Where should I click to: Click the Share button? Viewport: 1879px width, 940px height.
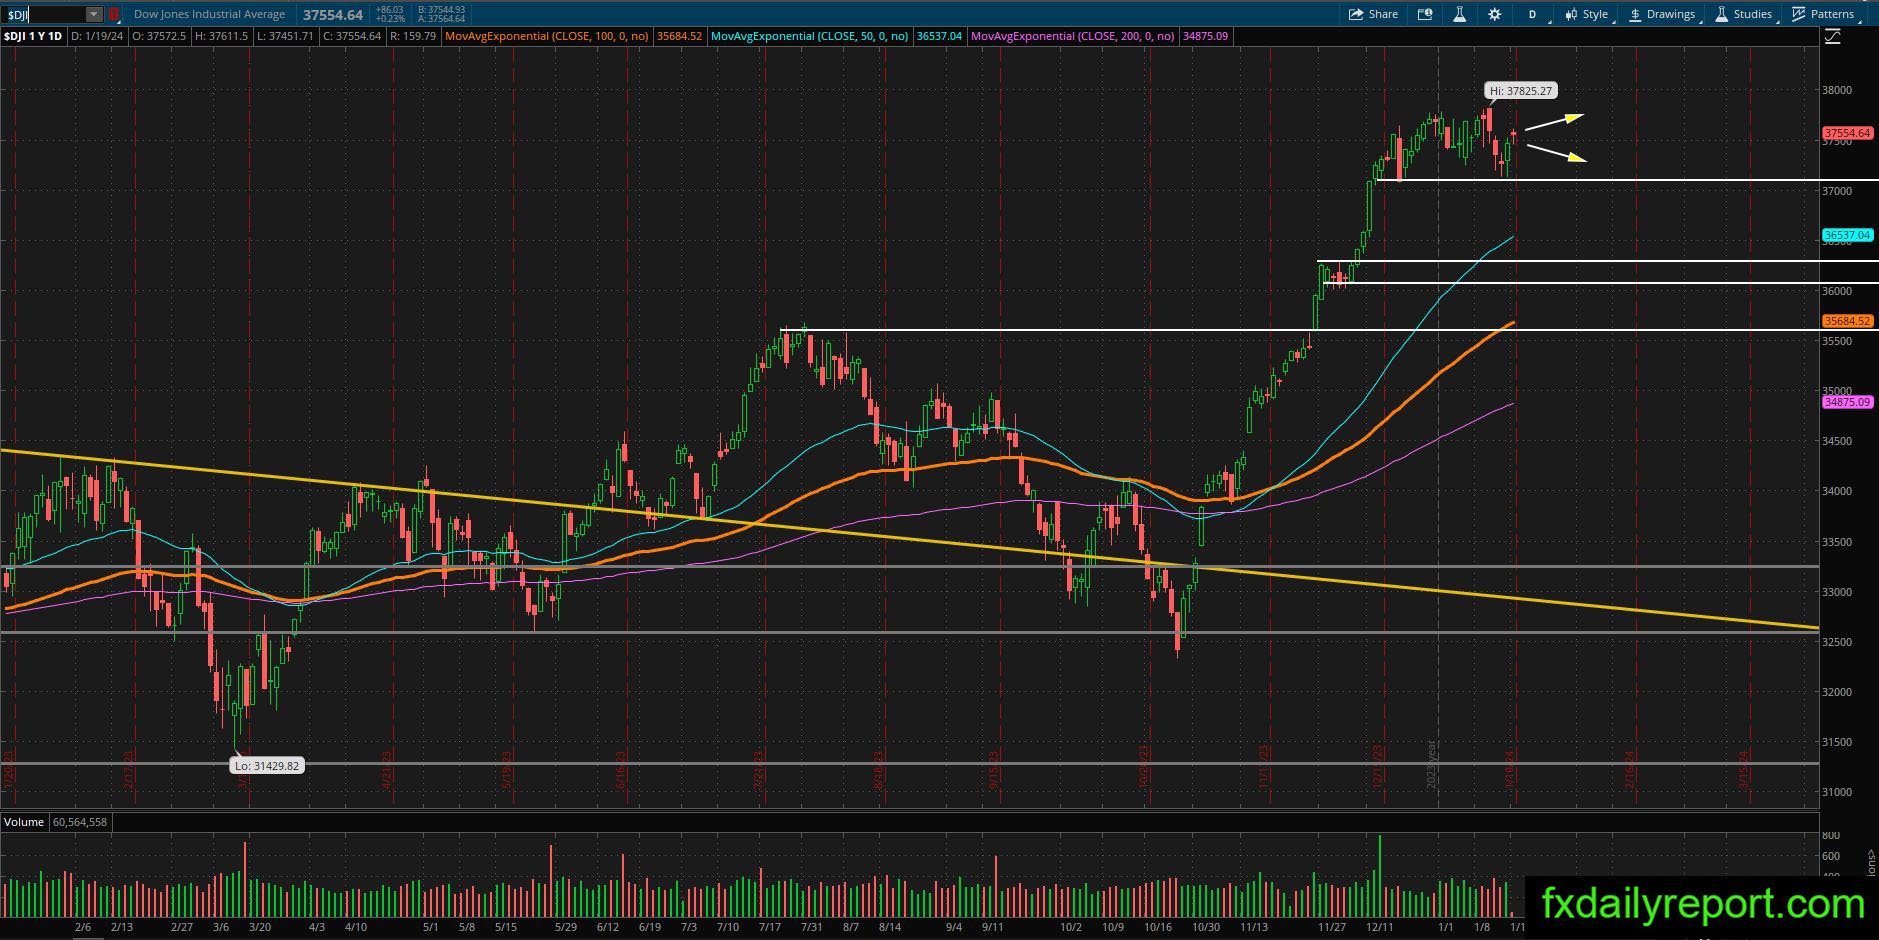tap(1373, 14)
